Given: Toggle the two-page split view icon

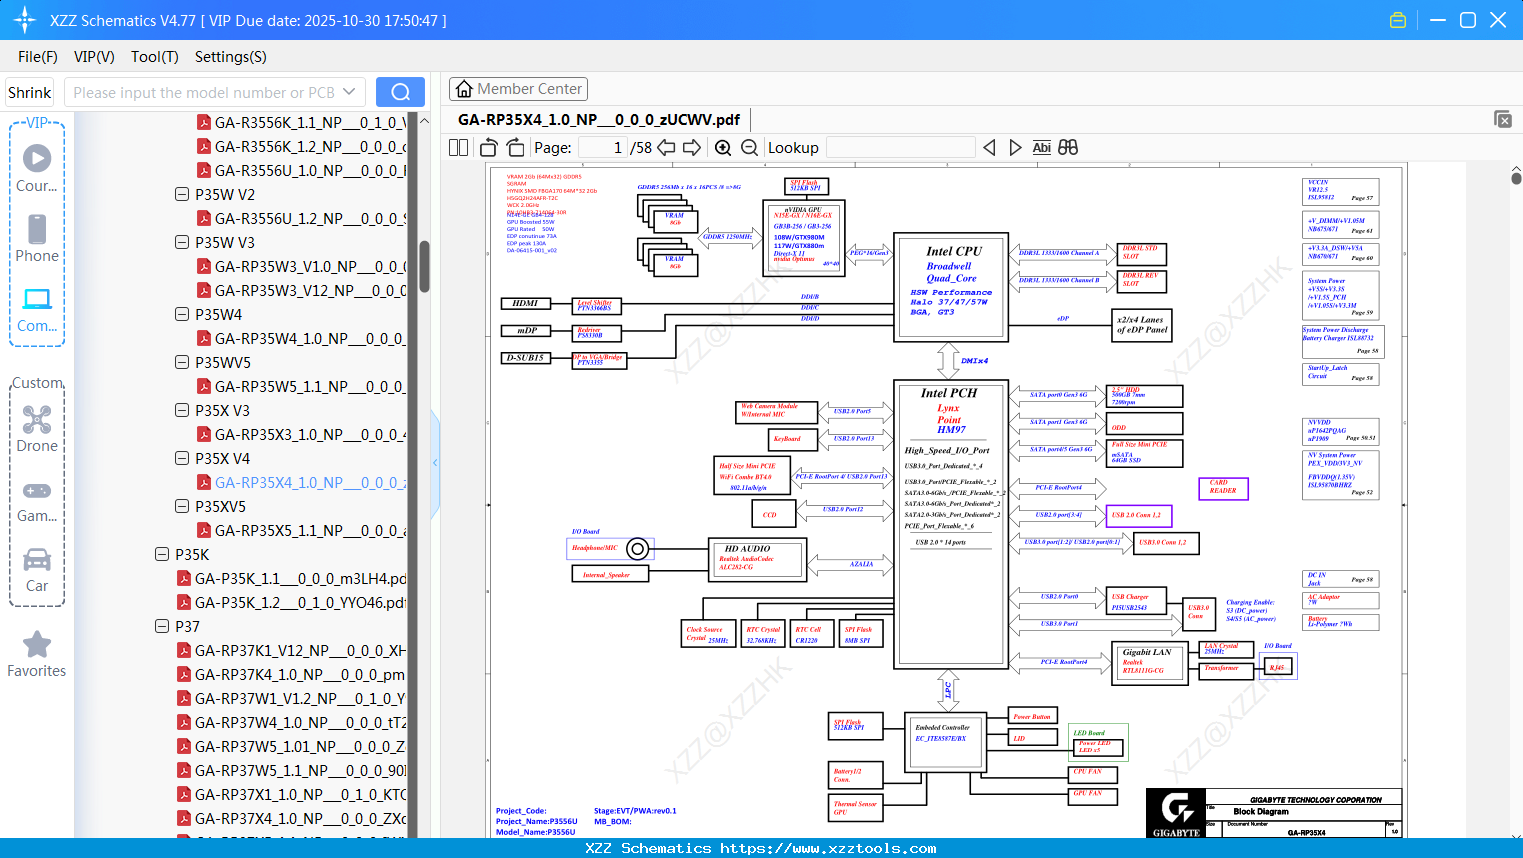Looking at the screenshot, I should coord(459,147).
